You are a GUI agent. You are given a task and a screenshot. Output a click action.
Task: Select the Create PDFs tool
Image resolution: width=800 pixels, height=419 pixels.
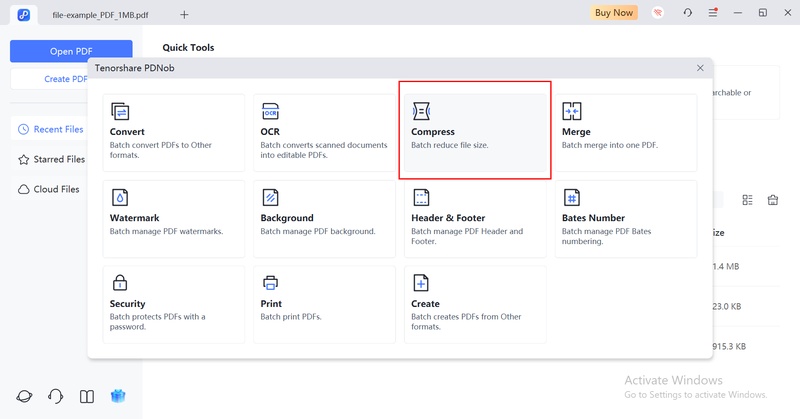[x=474, y=304]
